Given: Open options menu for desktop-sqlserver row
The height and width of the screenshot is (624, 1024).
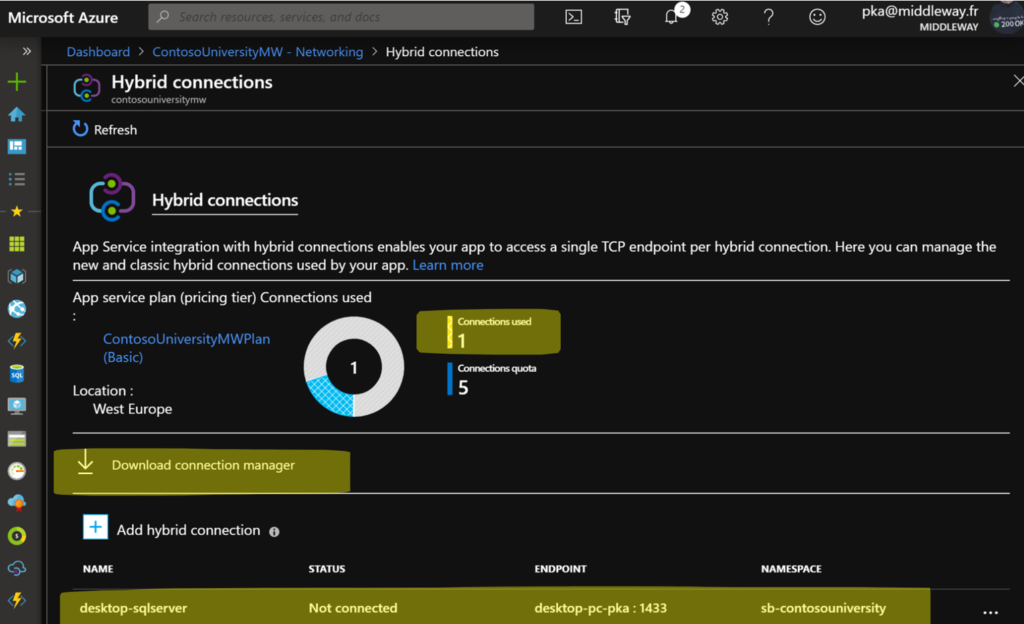Looking at the screenshot, I should coord(990,611).
